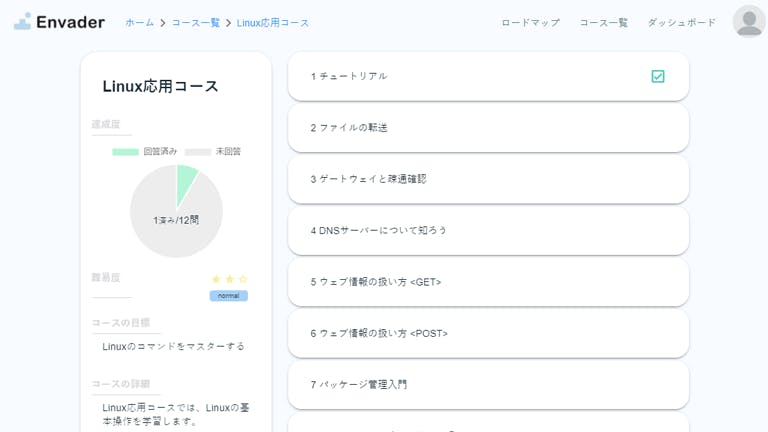Viewport: 768px width, 432px height.
Task: Click the 未回答 legend label
Action: (228, 151)
